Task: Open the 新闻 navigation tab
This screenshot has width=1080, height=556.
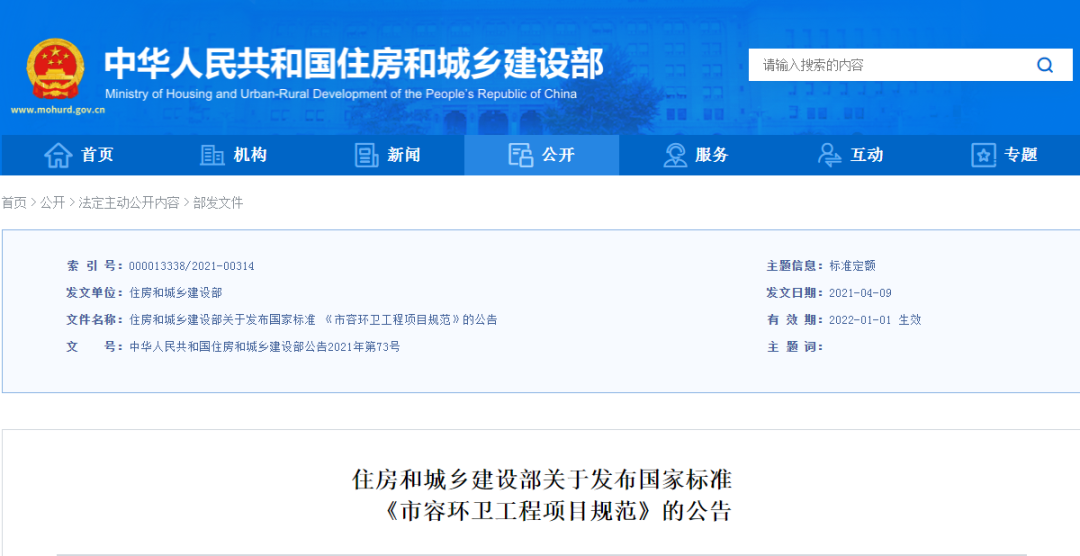Action: pyautogui.click(x=386, y=155)
